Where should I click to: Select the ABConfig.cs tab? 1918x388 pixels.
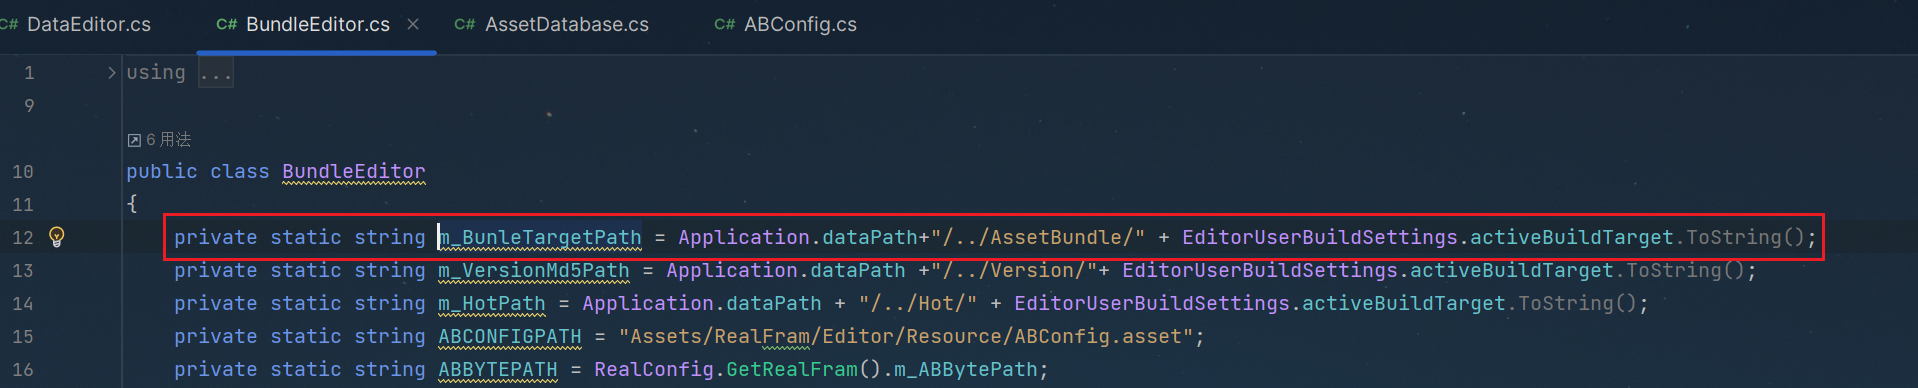(800, 25)
